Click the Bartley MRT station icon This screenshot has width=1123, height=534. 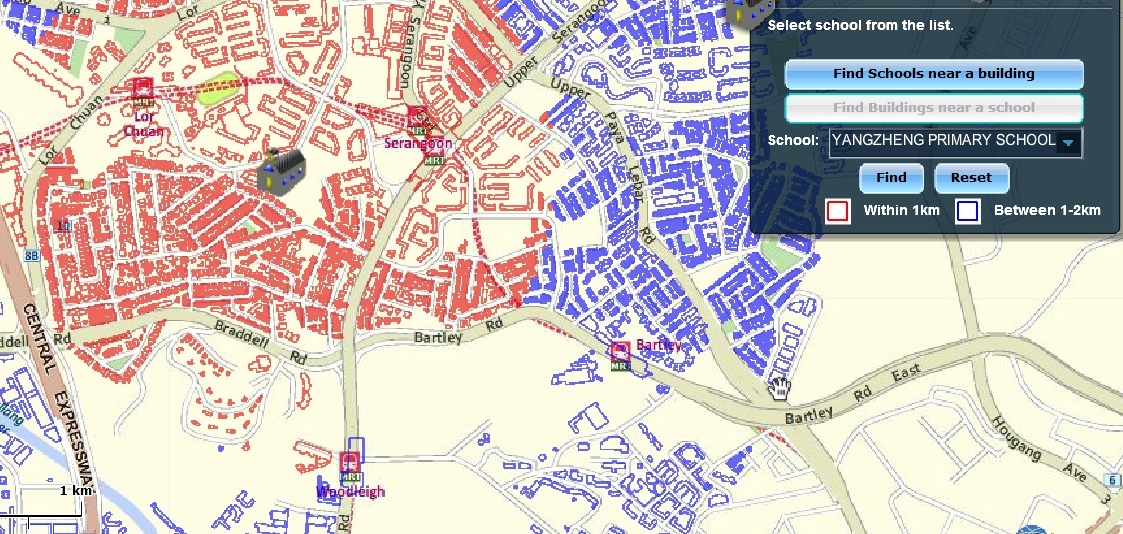[x=620, y=351]
